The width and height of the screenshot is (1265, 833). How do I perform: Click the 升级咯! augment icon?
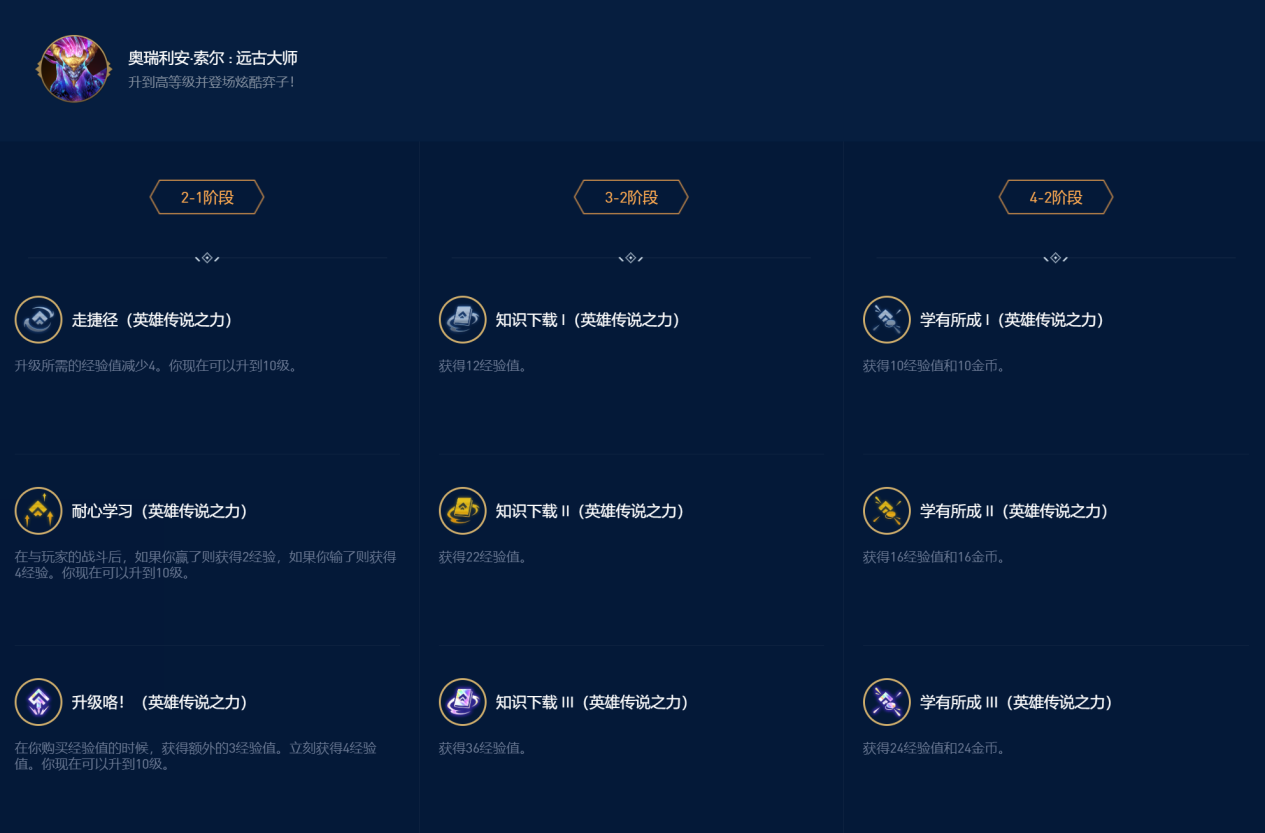point(39,702)
